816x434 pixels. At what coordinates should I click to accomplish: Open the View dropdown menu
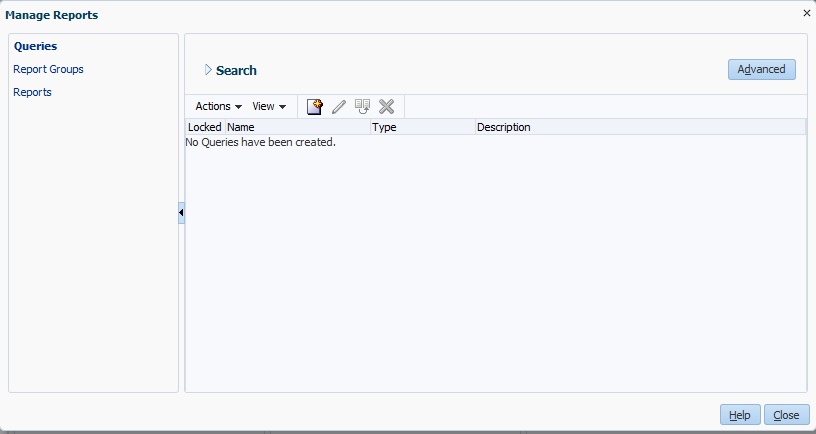tap(268, 107)
